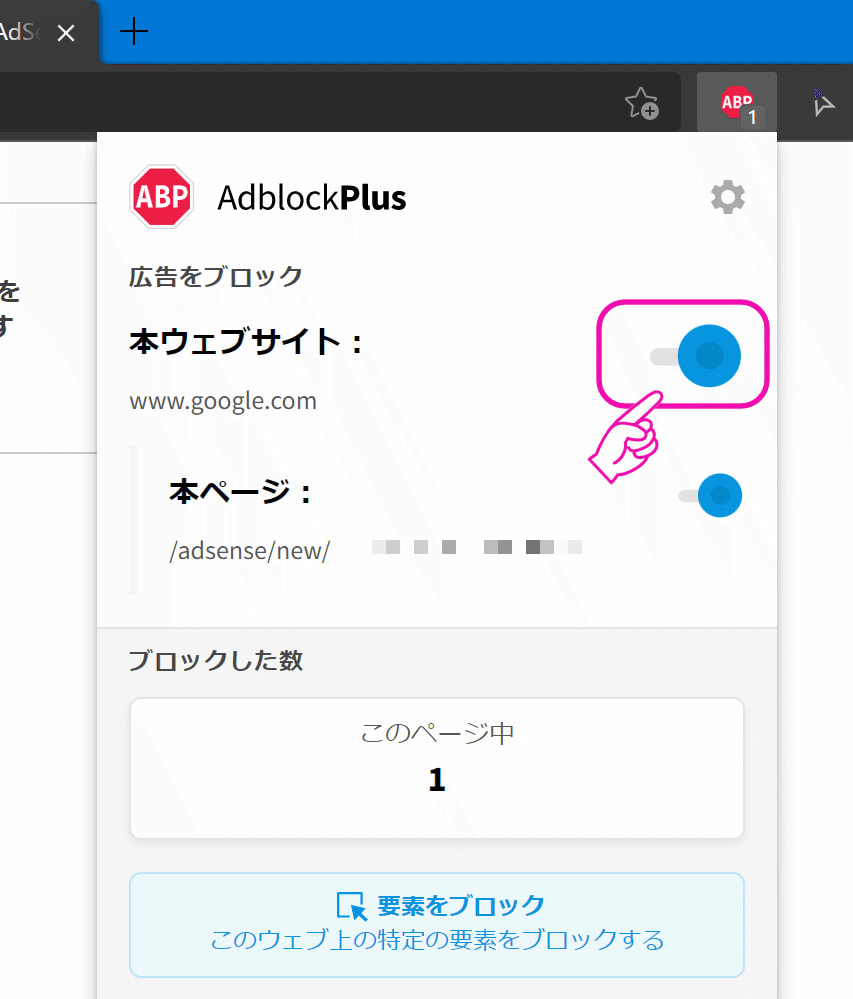Click the 広告をブロック heading
The height and width of the screenshot is (999, 853).
click(x=215, y=277)
